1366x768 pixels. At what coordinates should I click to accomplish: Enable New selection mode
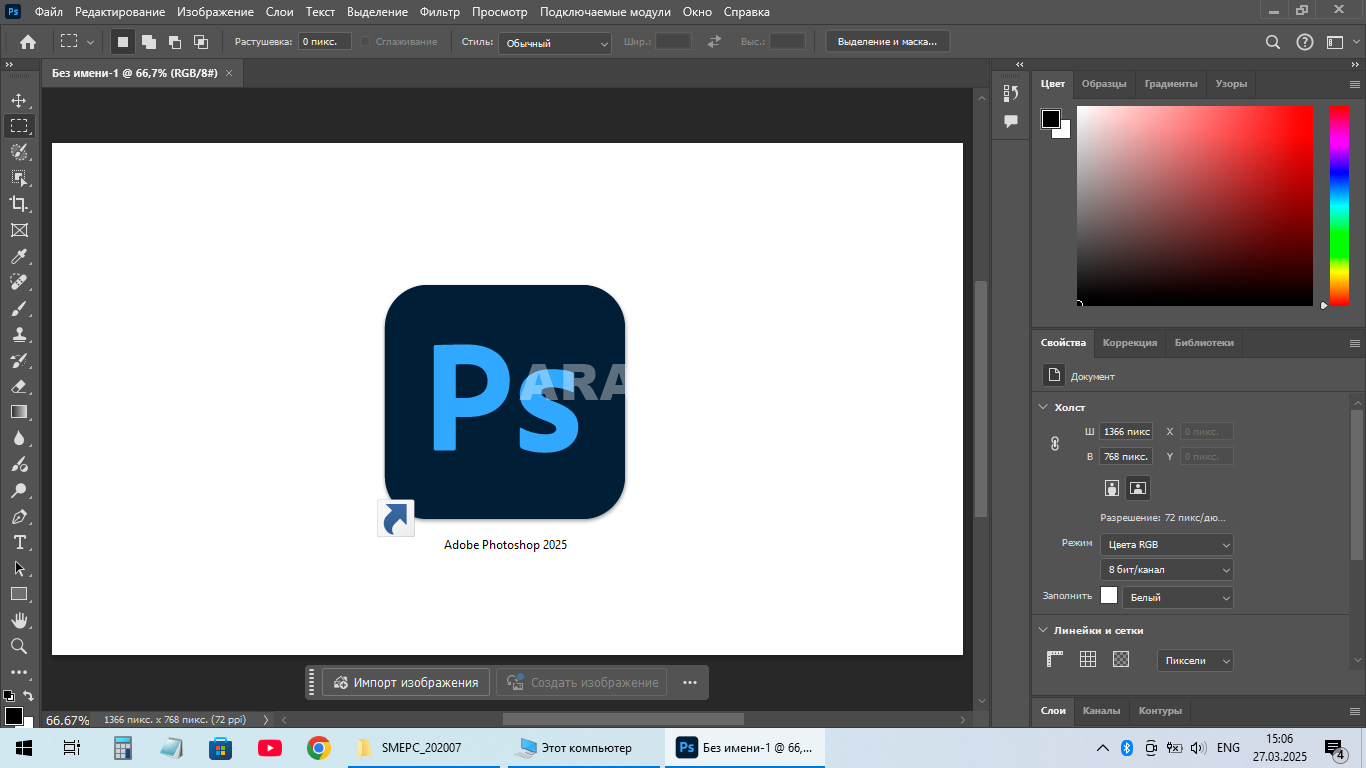pyautogui.click(x=122, y=42)
